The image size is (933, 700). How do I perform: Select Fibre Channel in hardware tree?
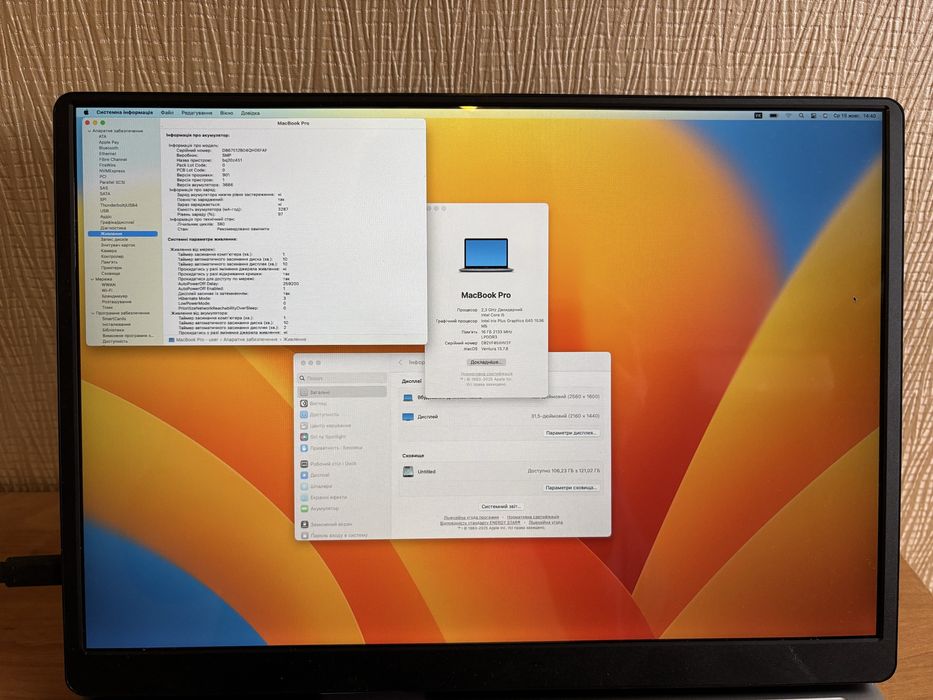click(113, 160)
